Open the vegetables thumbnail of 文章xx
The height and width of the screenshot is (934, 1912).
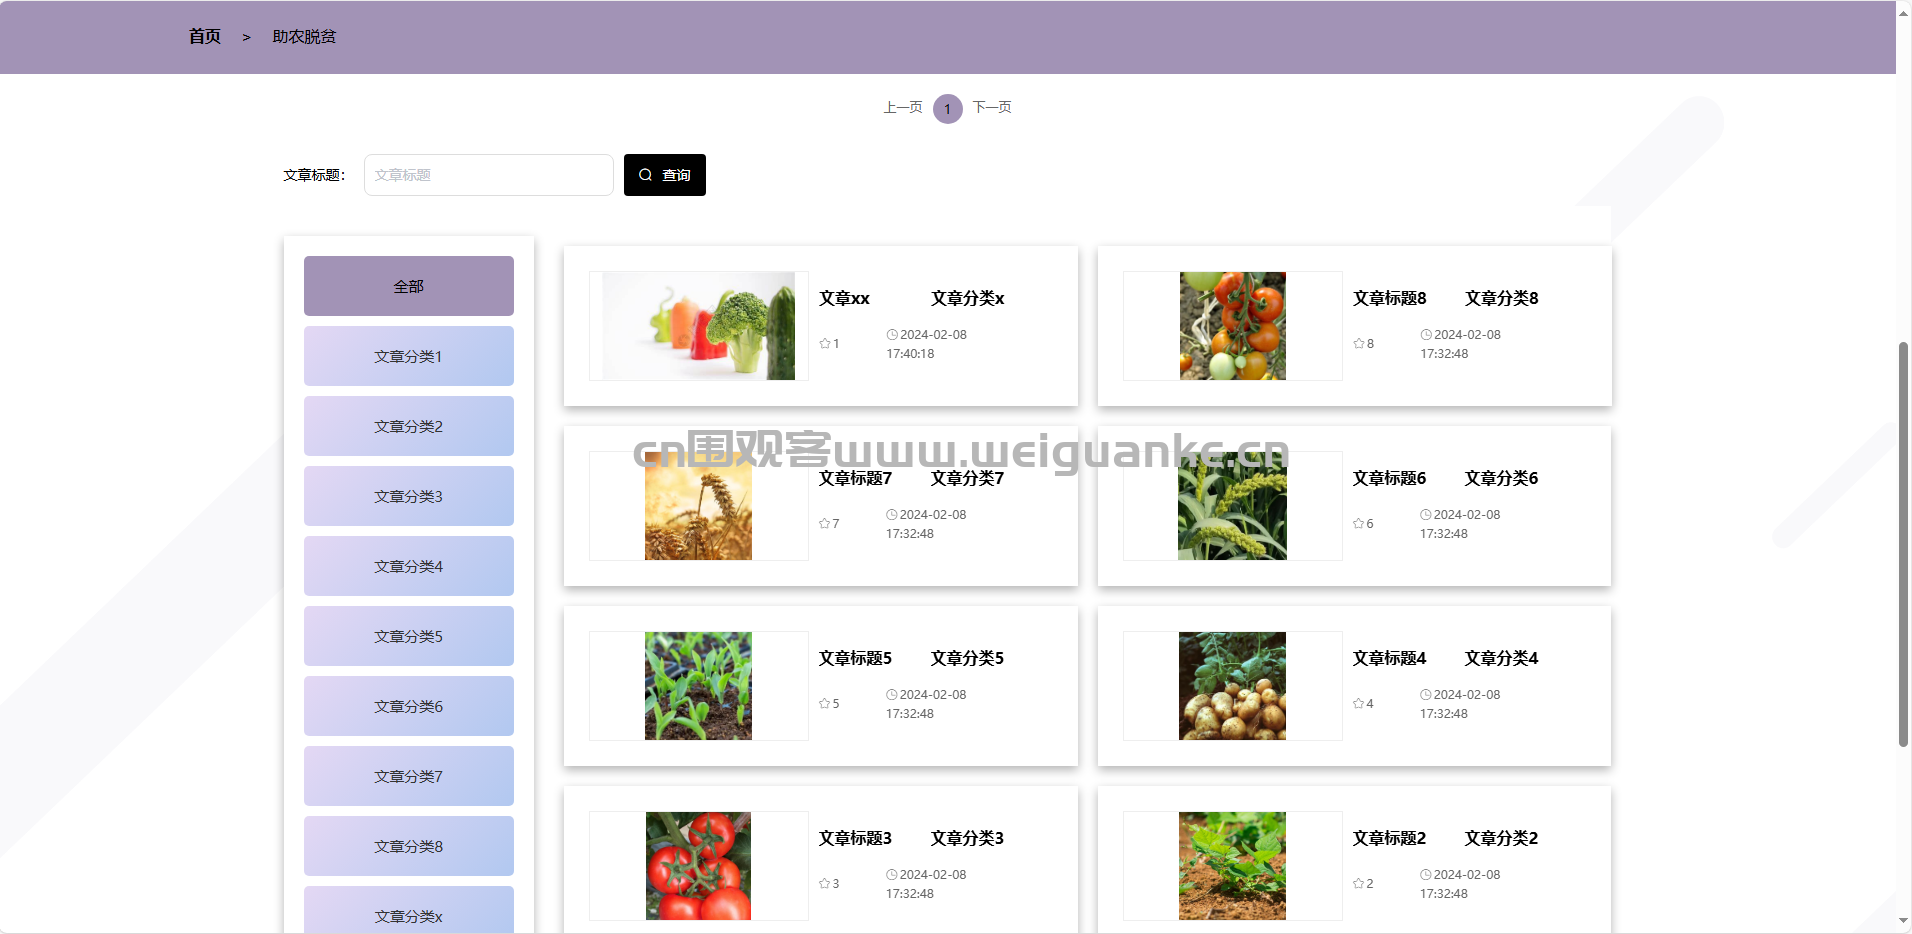coord(699,326)
